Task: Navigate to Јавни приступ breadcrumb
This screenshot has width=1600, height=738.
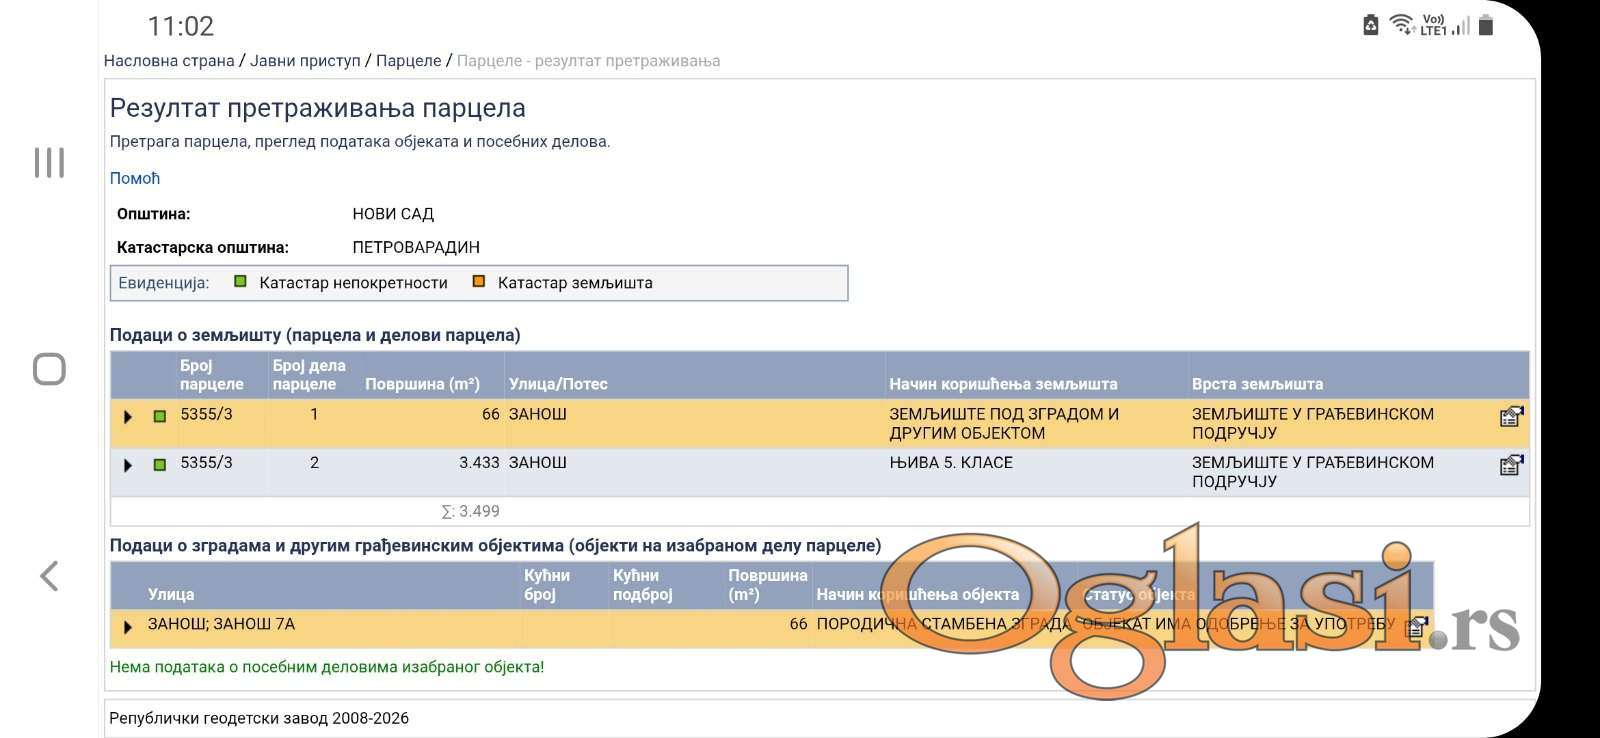Action: pos(305,61)
